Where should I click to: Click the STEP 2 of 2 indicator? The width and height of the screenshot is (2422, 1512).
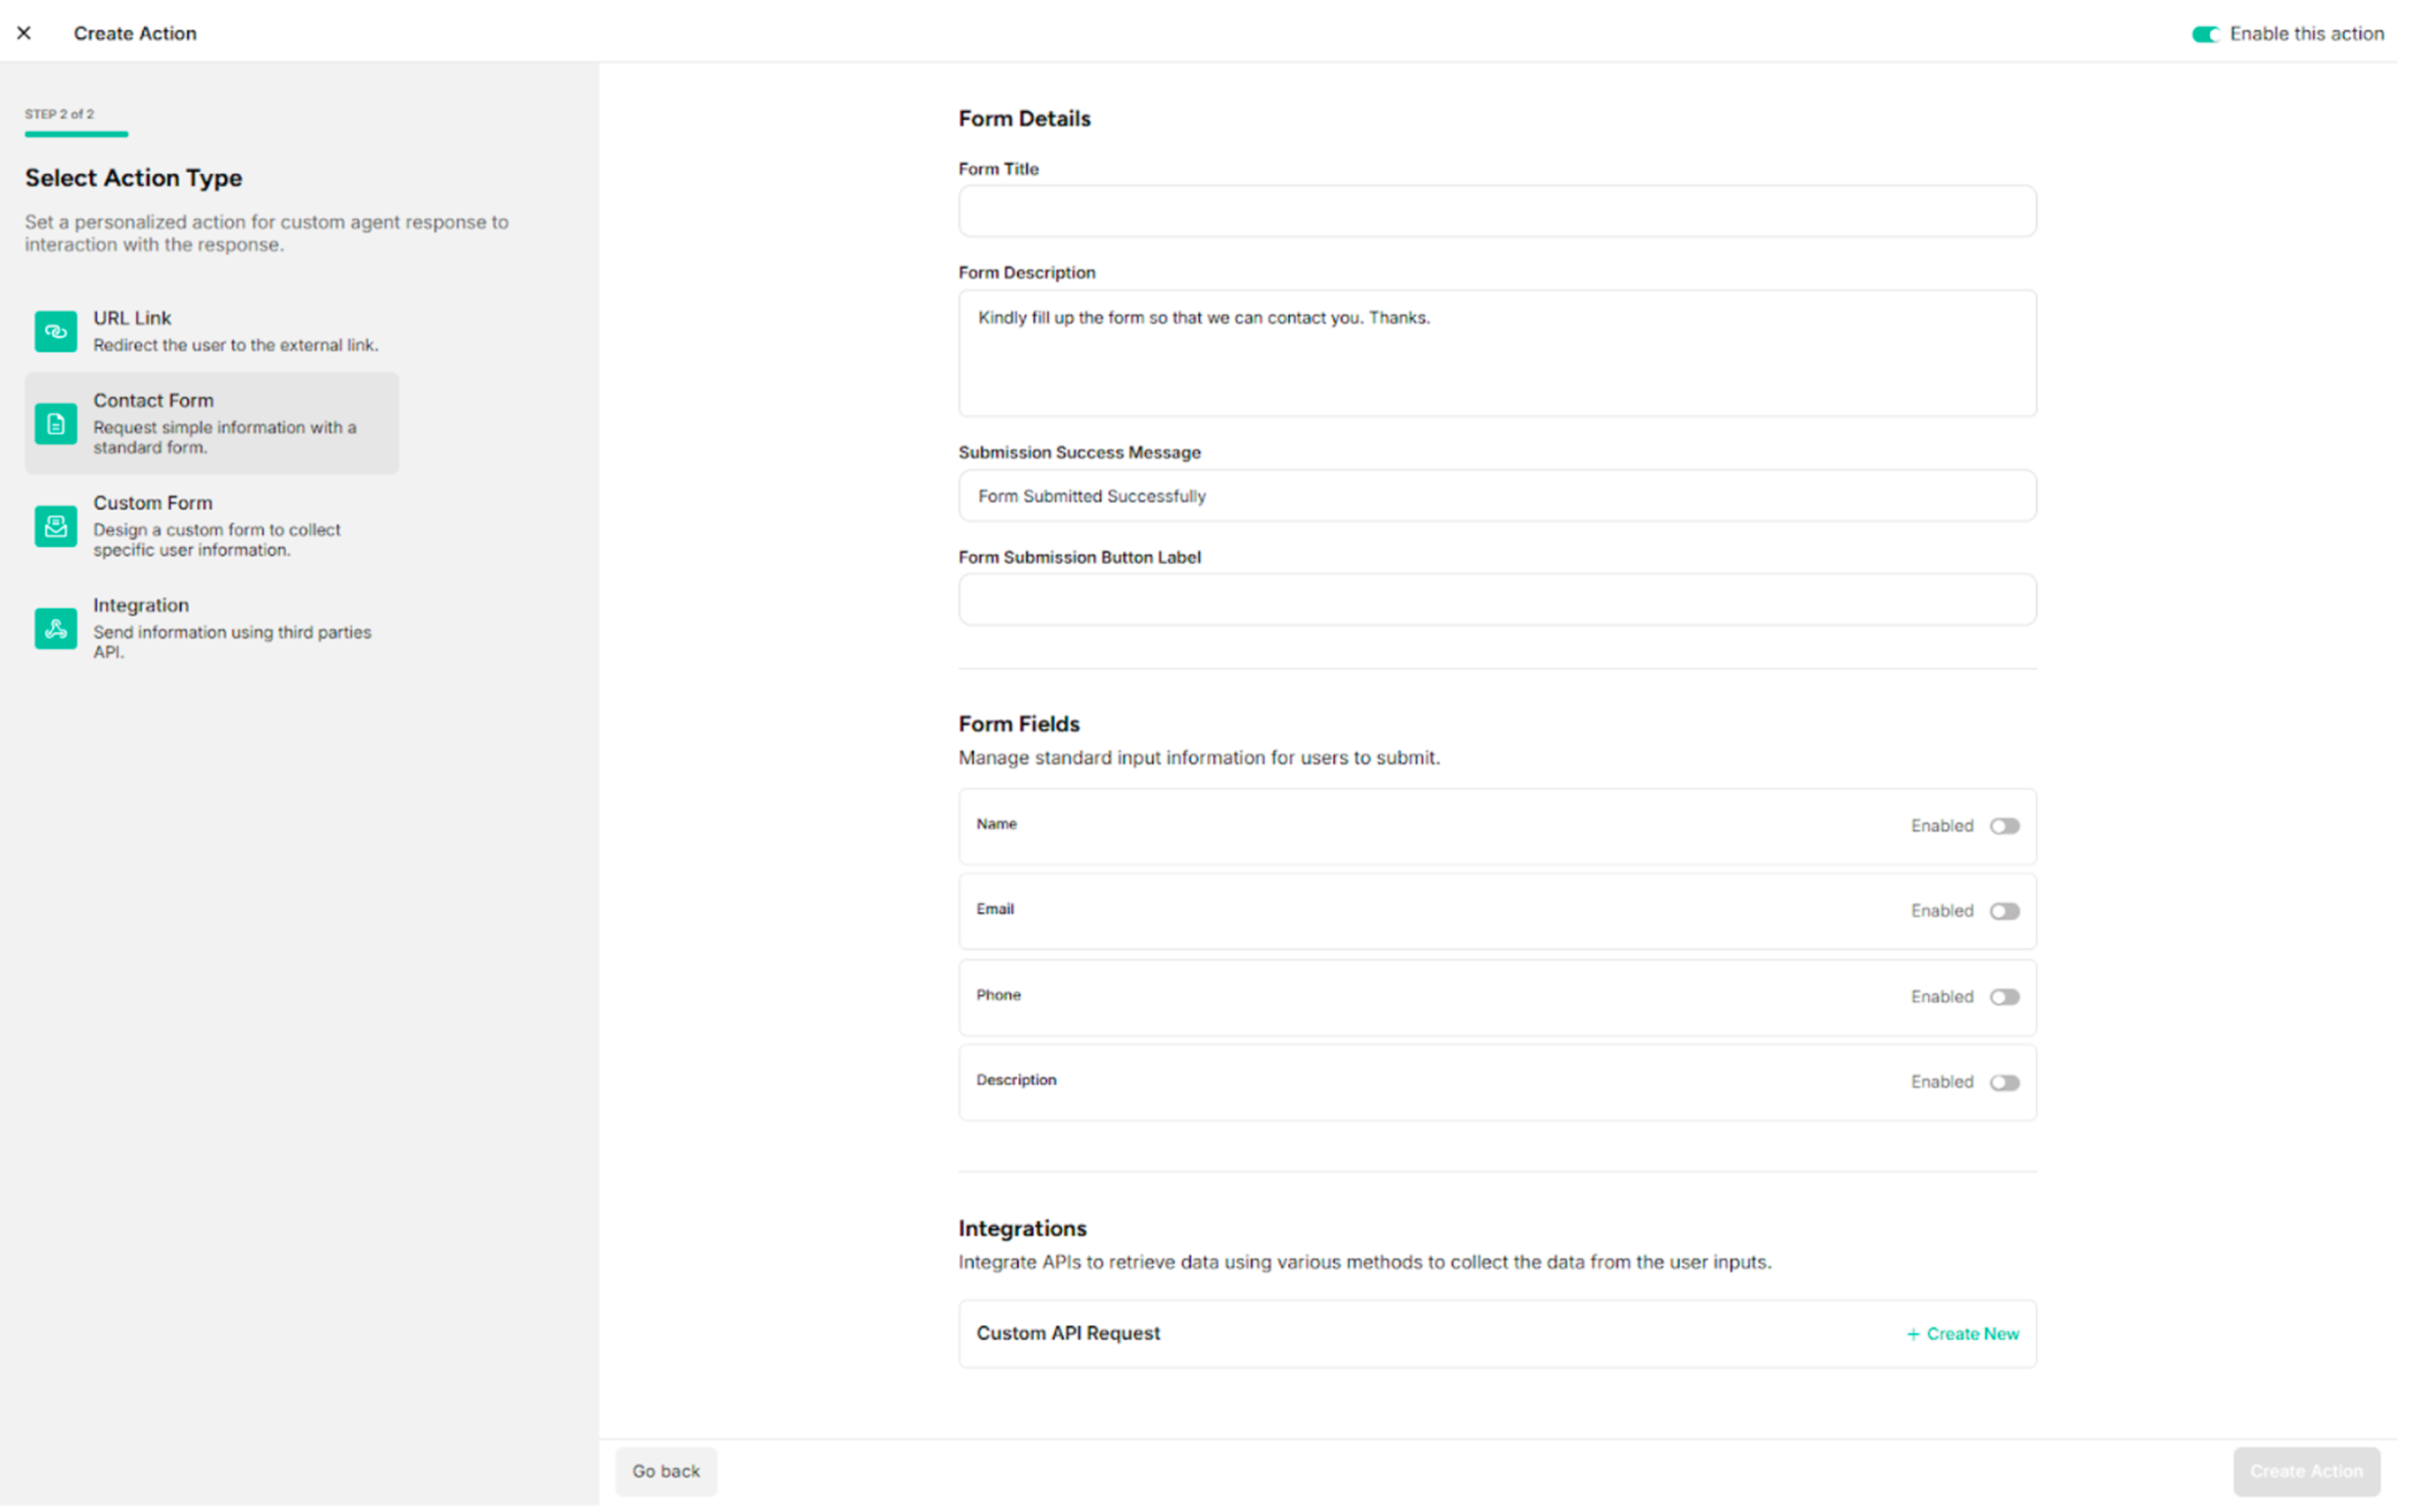(60, 114)
